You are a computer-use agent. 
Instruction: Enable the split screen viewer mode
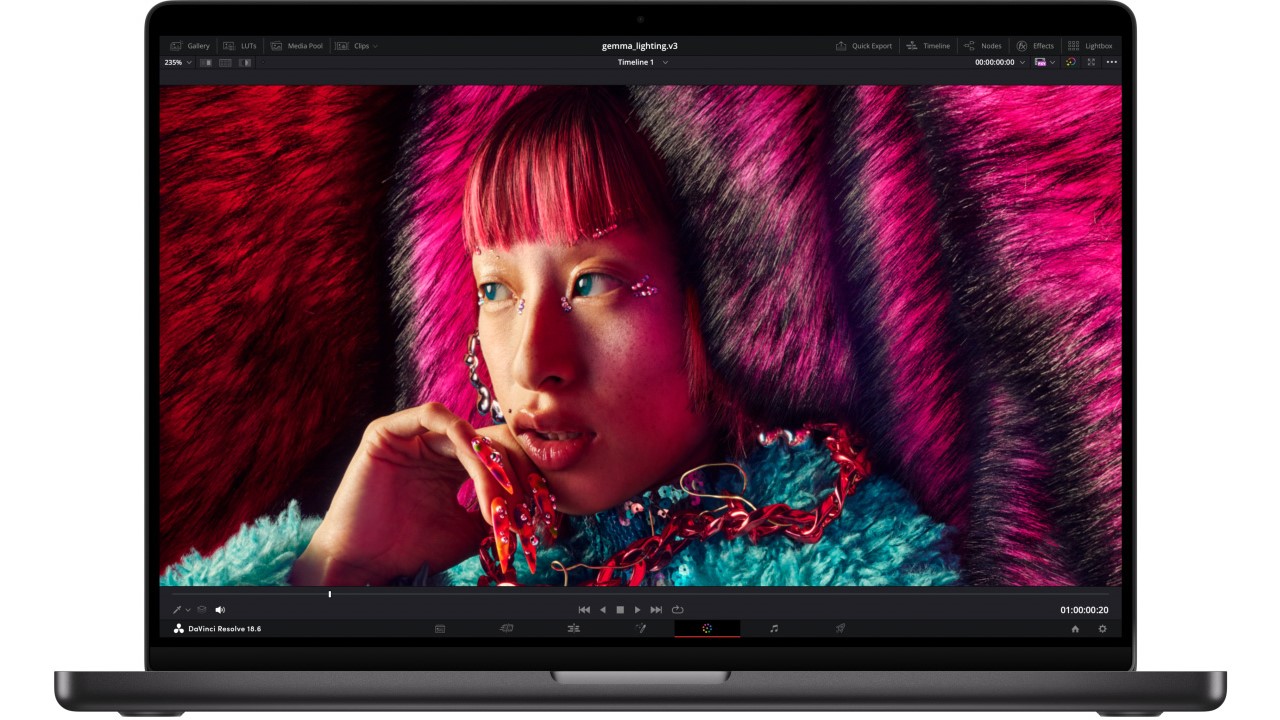[x=225, y=62]
